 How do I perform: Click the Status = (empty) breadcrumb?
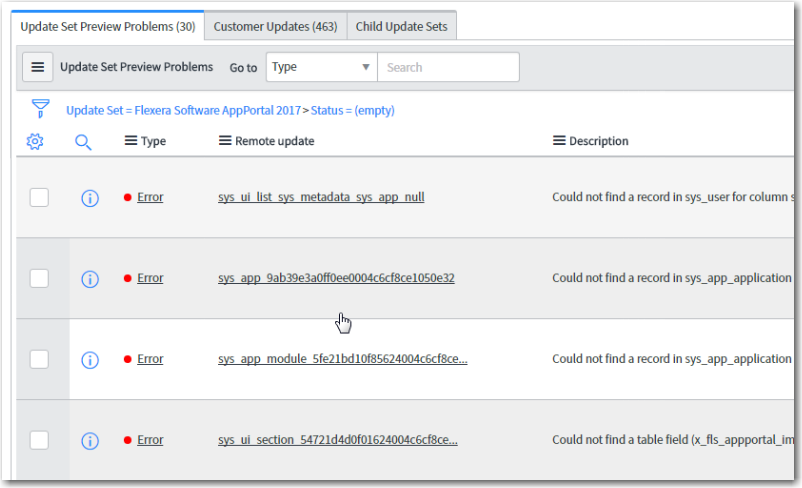tap(352, 110)
